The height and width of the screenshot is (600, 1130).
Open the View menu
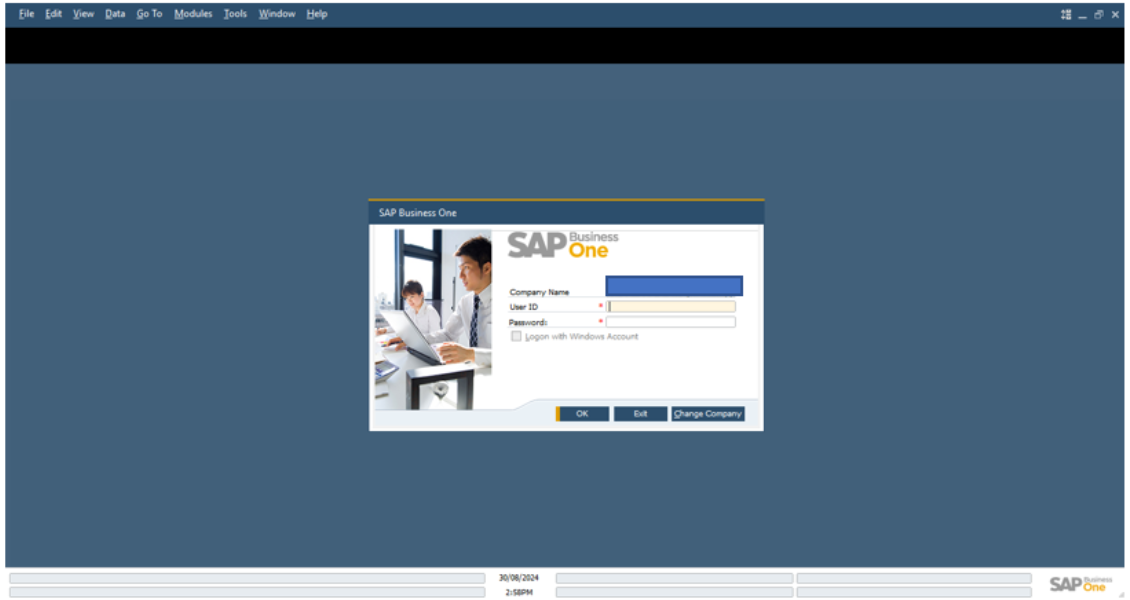(x=84, y=14)
